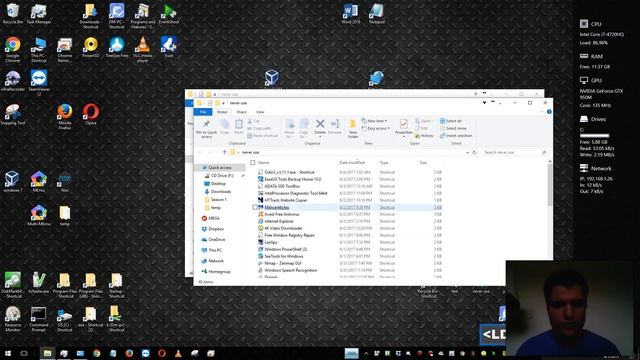Open the Nox desktop shortcut
The image size is (640, 360).
[64, 182]
